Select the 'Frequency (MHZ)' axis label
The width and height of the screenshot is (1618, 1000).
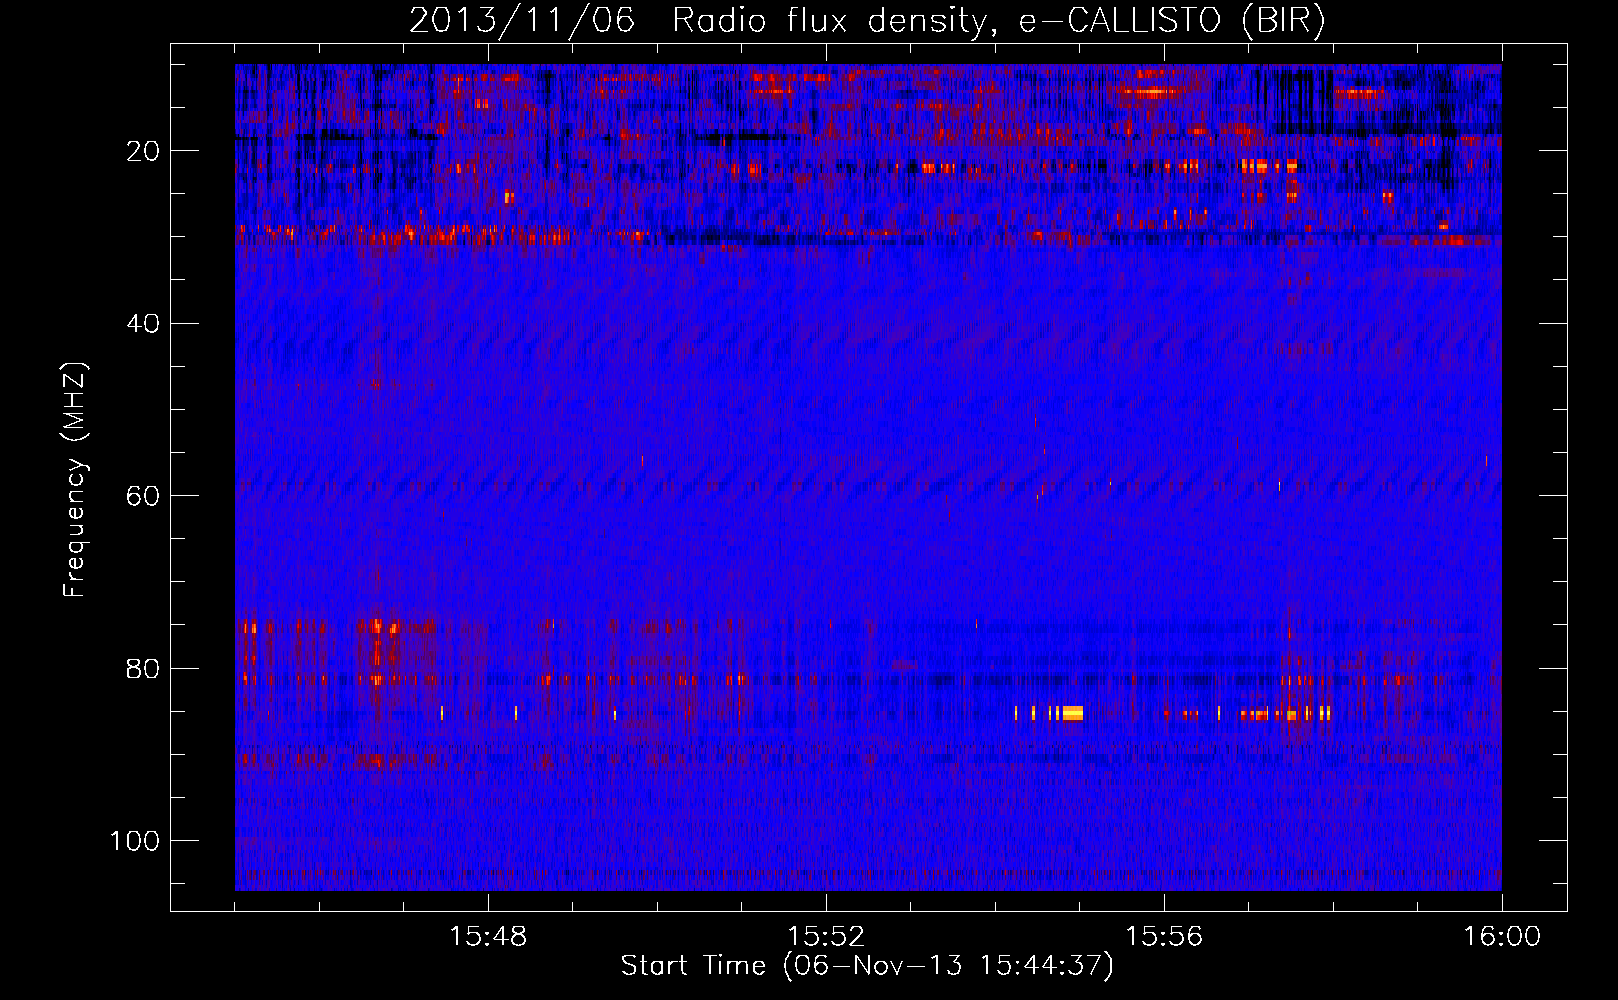76,480
